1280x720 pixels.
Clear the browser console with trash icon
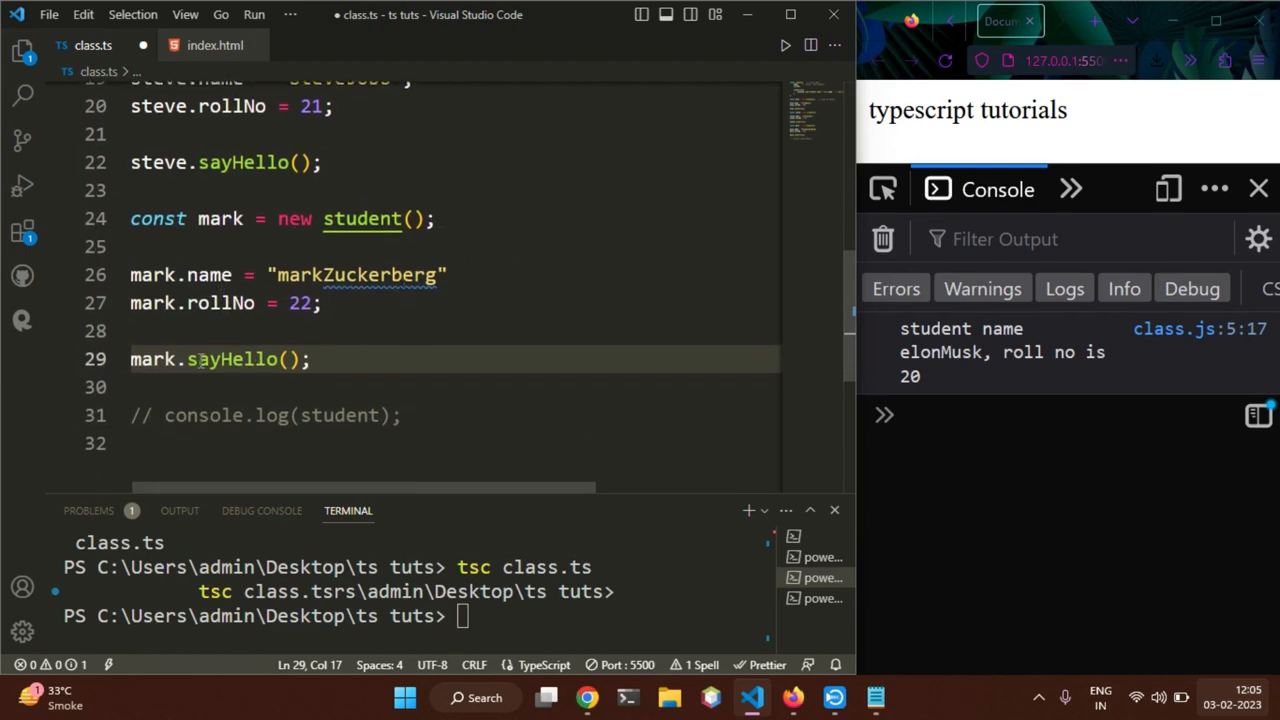click(882, 239)
